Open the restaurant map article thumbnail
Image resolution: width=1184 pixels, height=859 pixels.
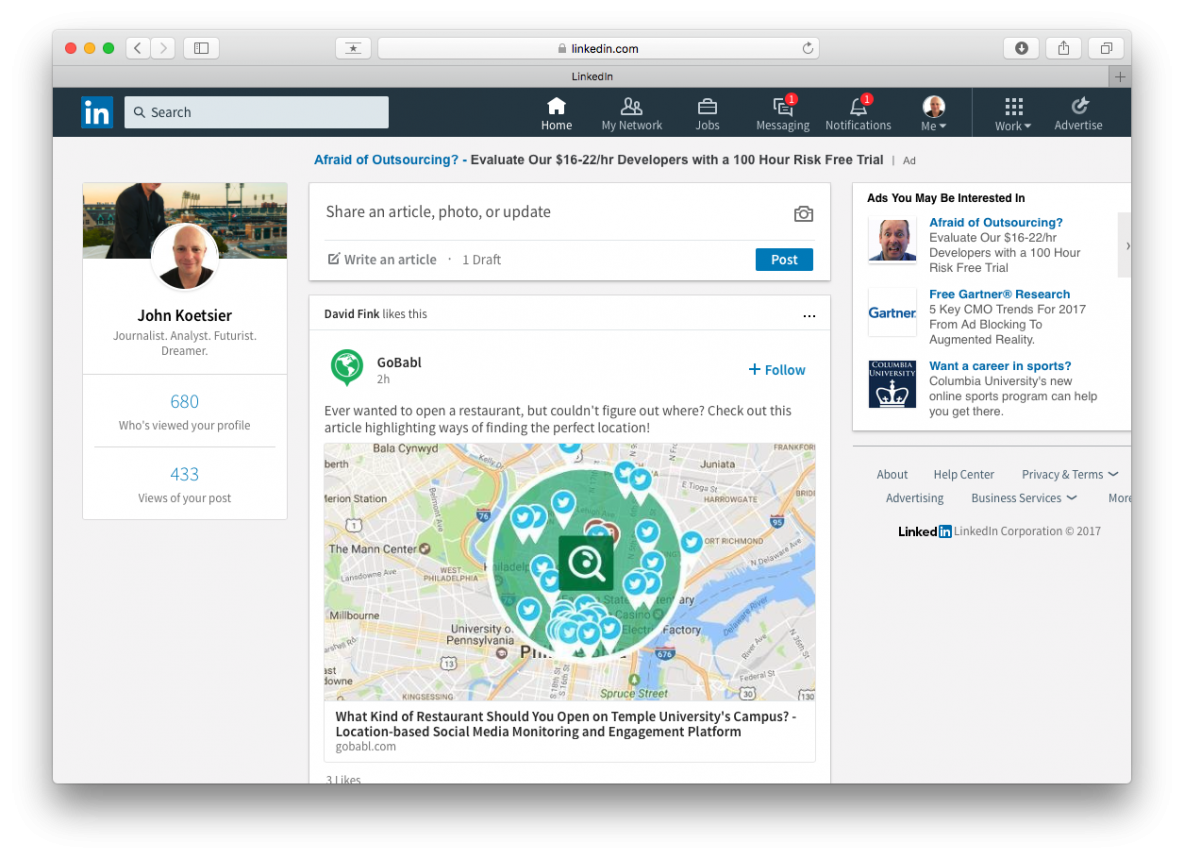click(x=569, y=571)
